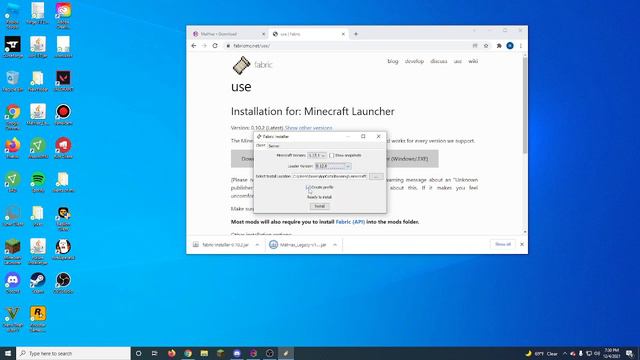The width and height of the screenshot is (640, 360).
Task: Open the Firefox desktop shortcut
Action: click(x=13, y=148)
